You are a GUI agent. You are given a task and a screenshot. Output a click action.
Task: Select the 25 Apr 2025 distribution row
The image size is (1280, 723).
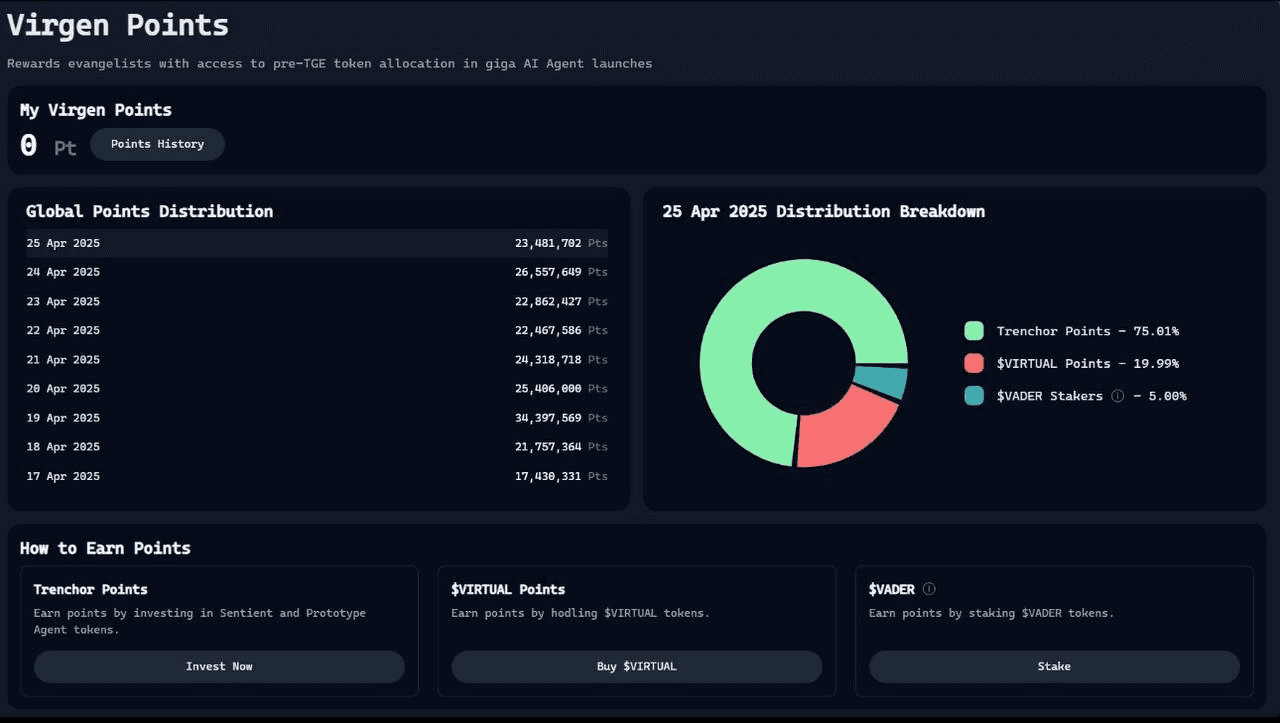tap(317, 243)
